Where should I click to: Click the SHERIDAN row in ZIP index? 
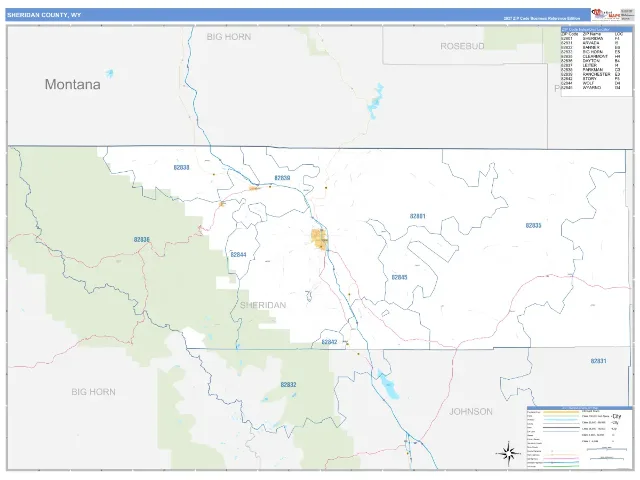(x=591, y=38)
